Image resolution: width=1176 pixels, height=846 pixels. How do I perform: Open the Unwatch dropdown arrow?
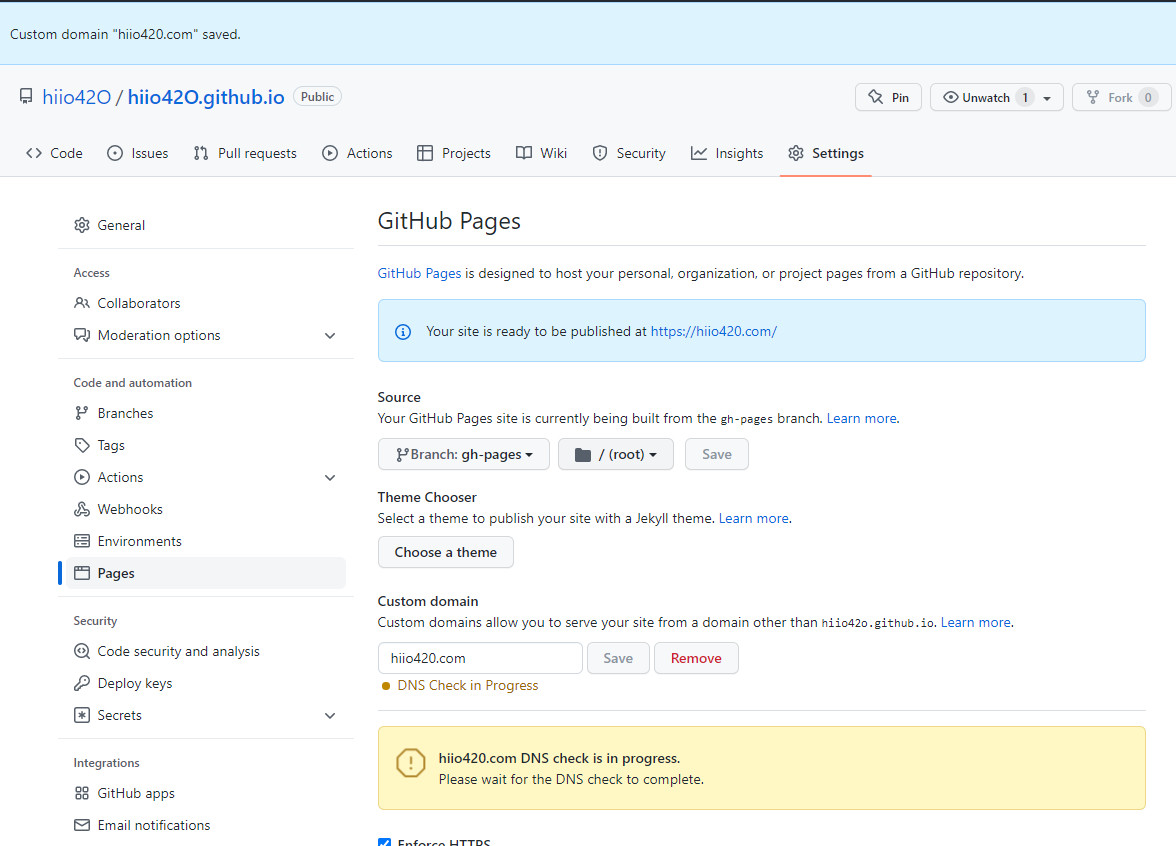pos(1047,98)
